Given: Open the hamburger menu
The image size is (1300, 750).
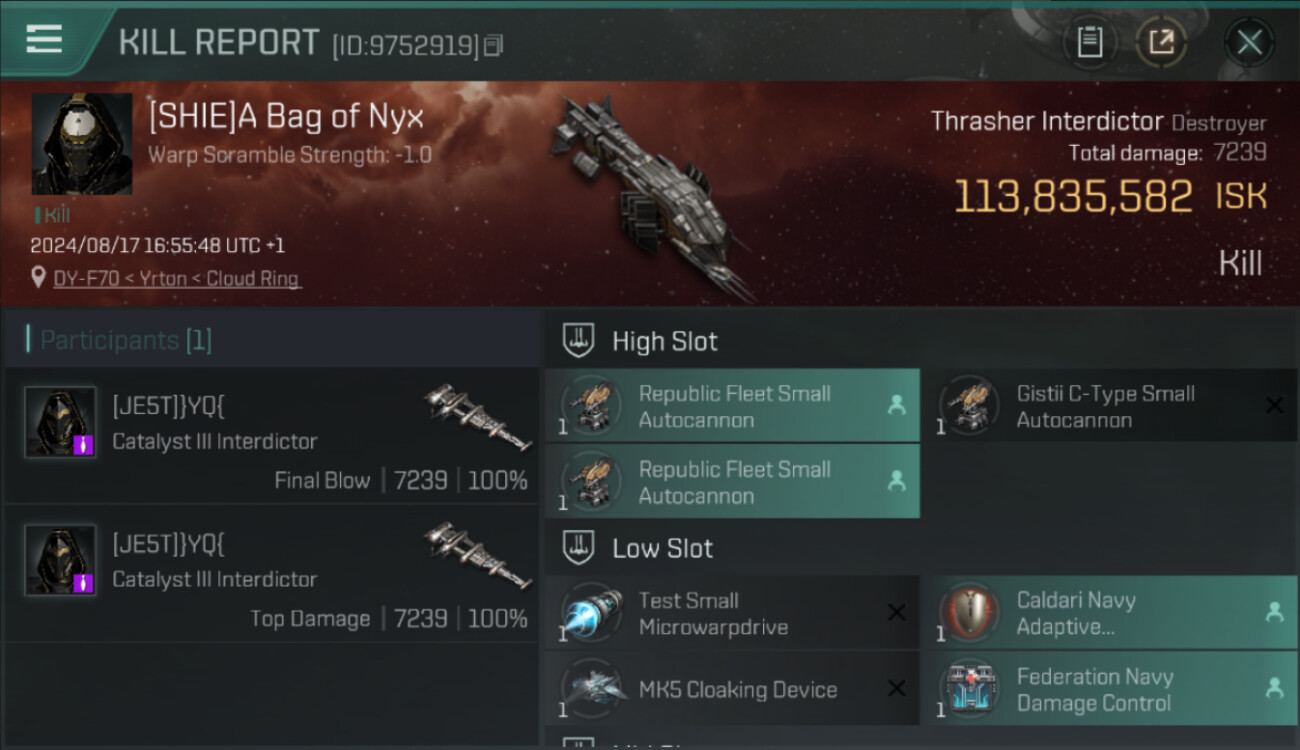Looking at the screenshot, I should pyautogui.click(x=44, y=40).
